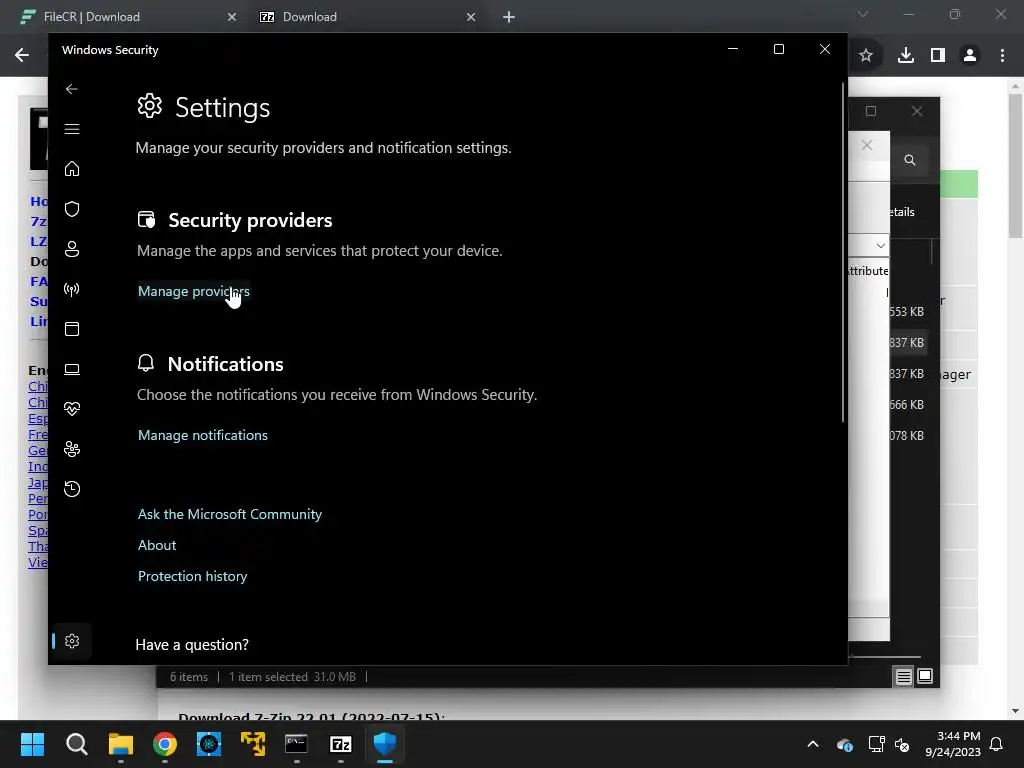Show hidden system tray icons

(813, 744)
